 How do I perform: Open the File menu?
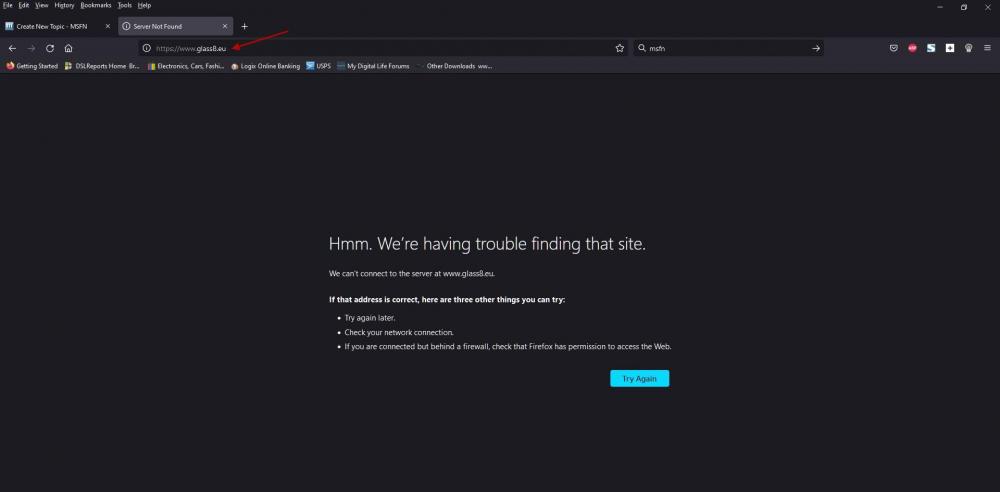point(8,5)
